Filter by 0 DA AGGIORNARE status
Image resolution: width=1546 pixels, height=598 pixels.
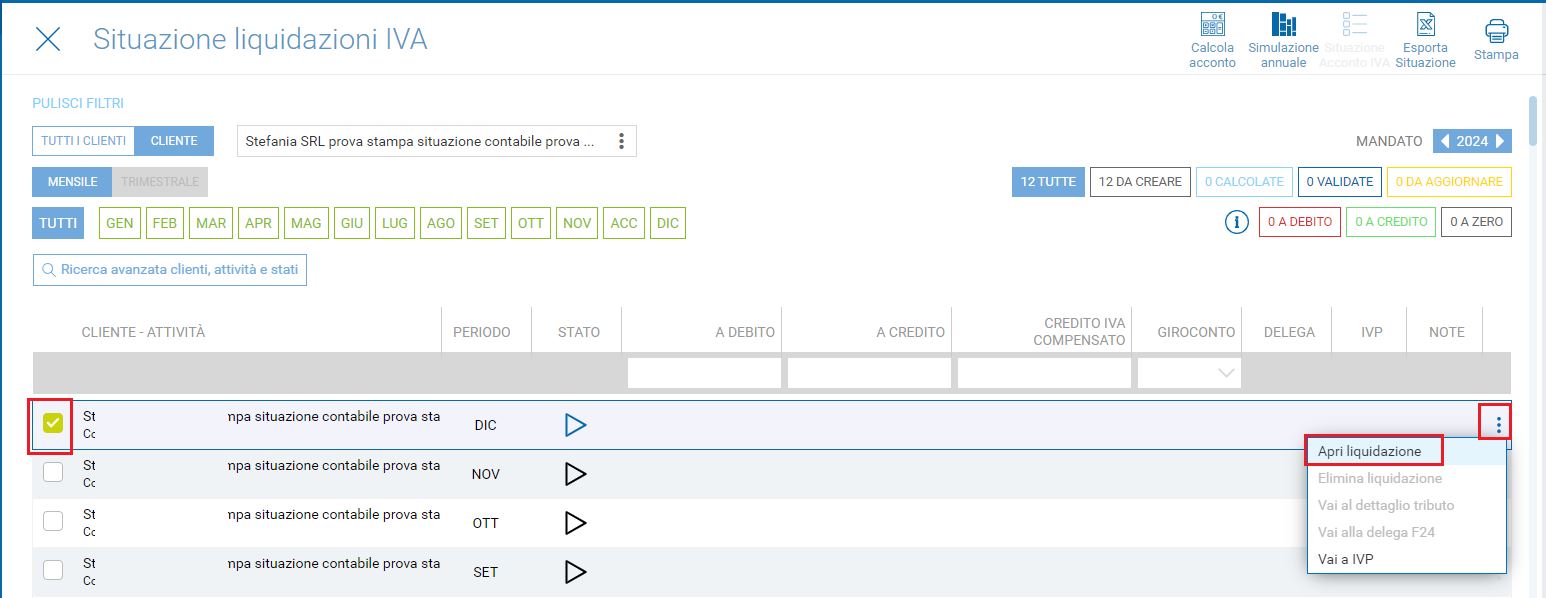(1449, 182)
